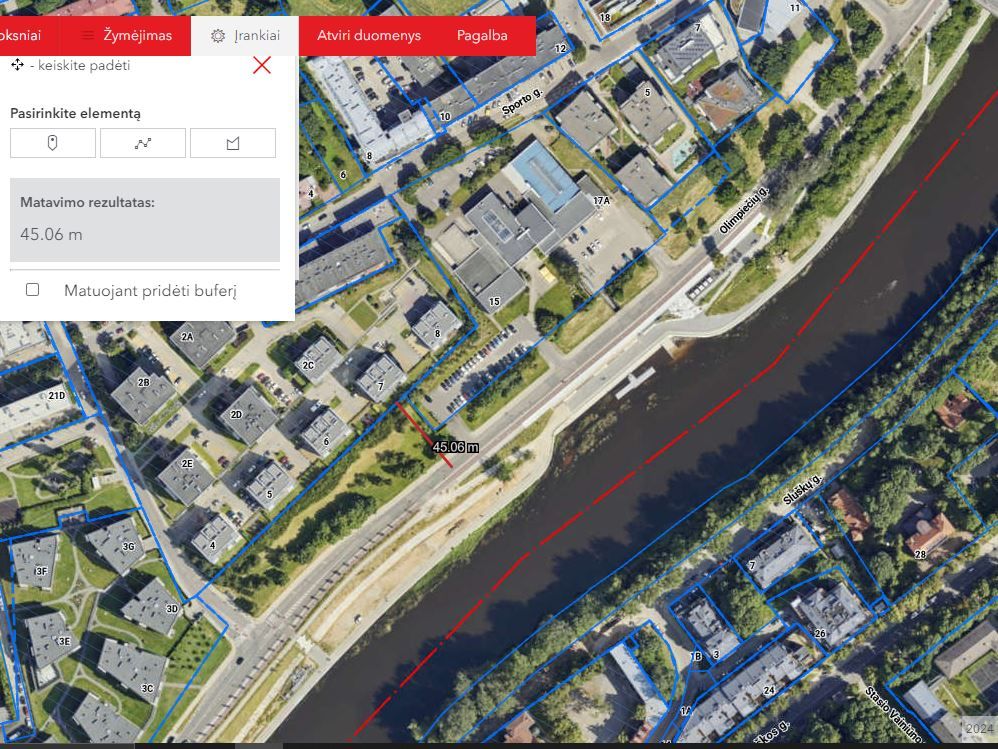Click the Olimpiečių g. street label

(x=743, y=210)
